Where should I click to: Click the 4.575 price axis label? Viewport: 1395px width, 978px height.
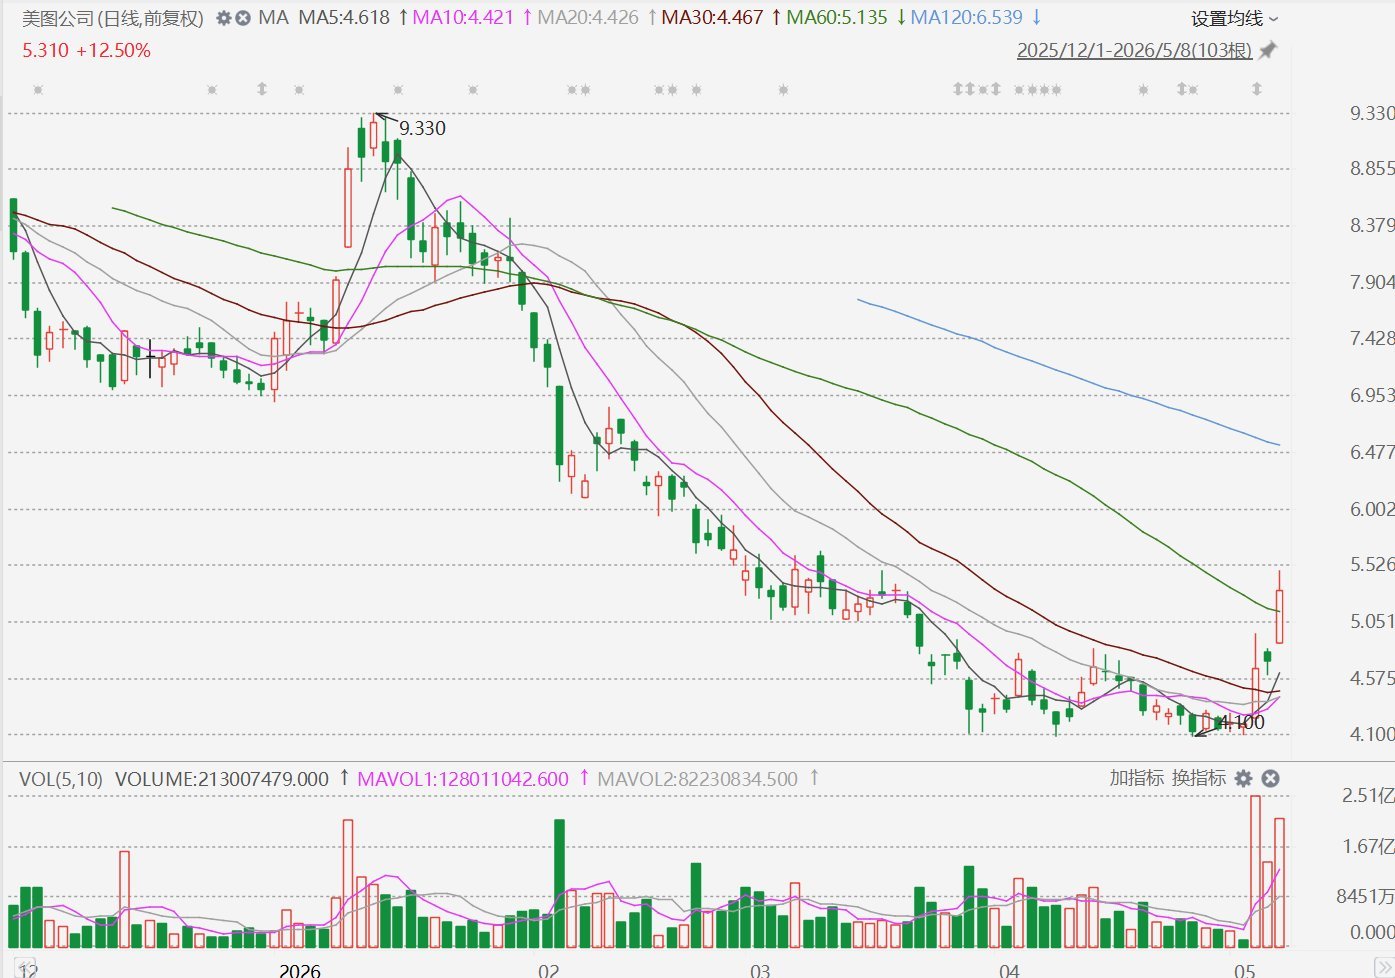pyautogui.click(x=1372, y=678)
